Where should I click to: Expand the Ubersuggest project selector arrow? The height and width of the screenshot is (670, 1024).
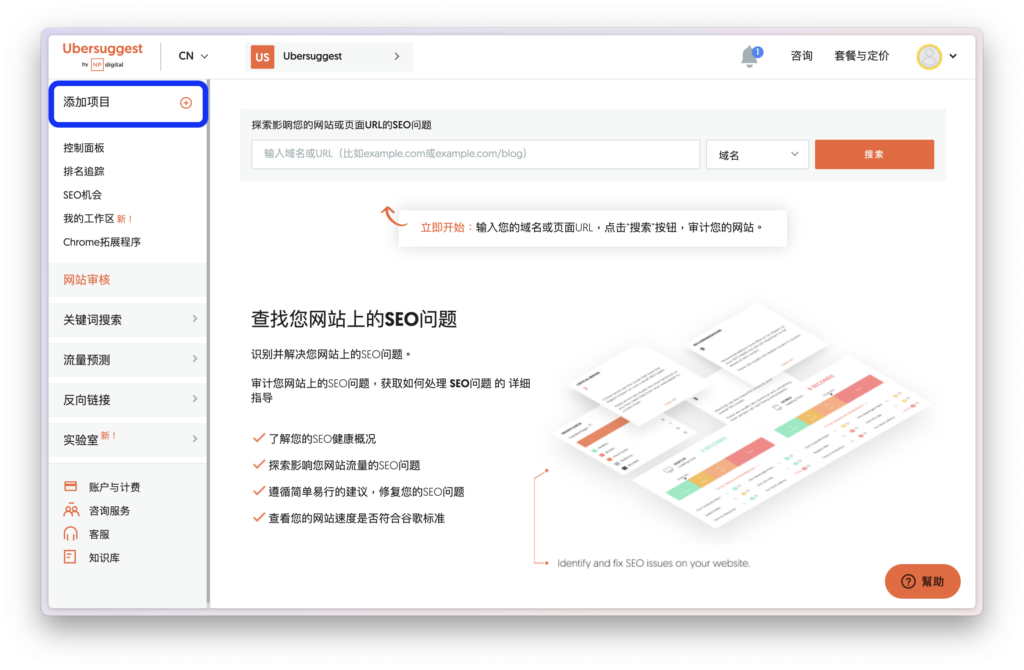tap(396, 56)
